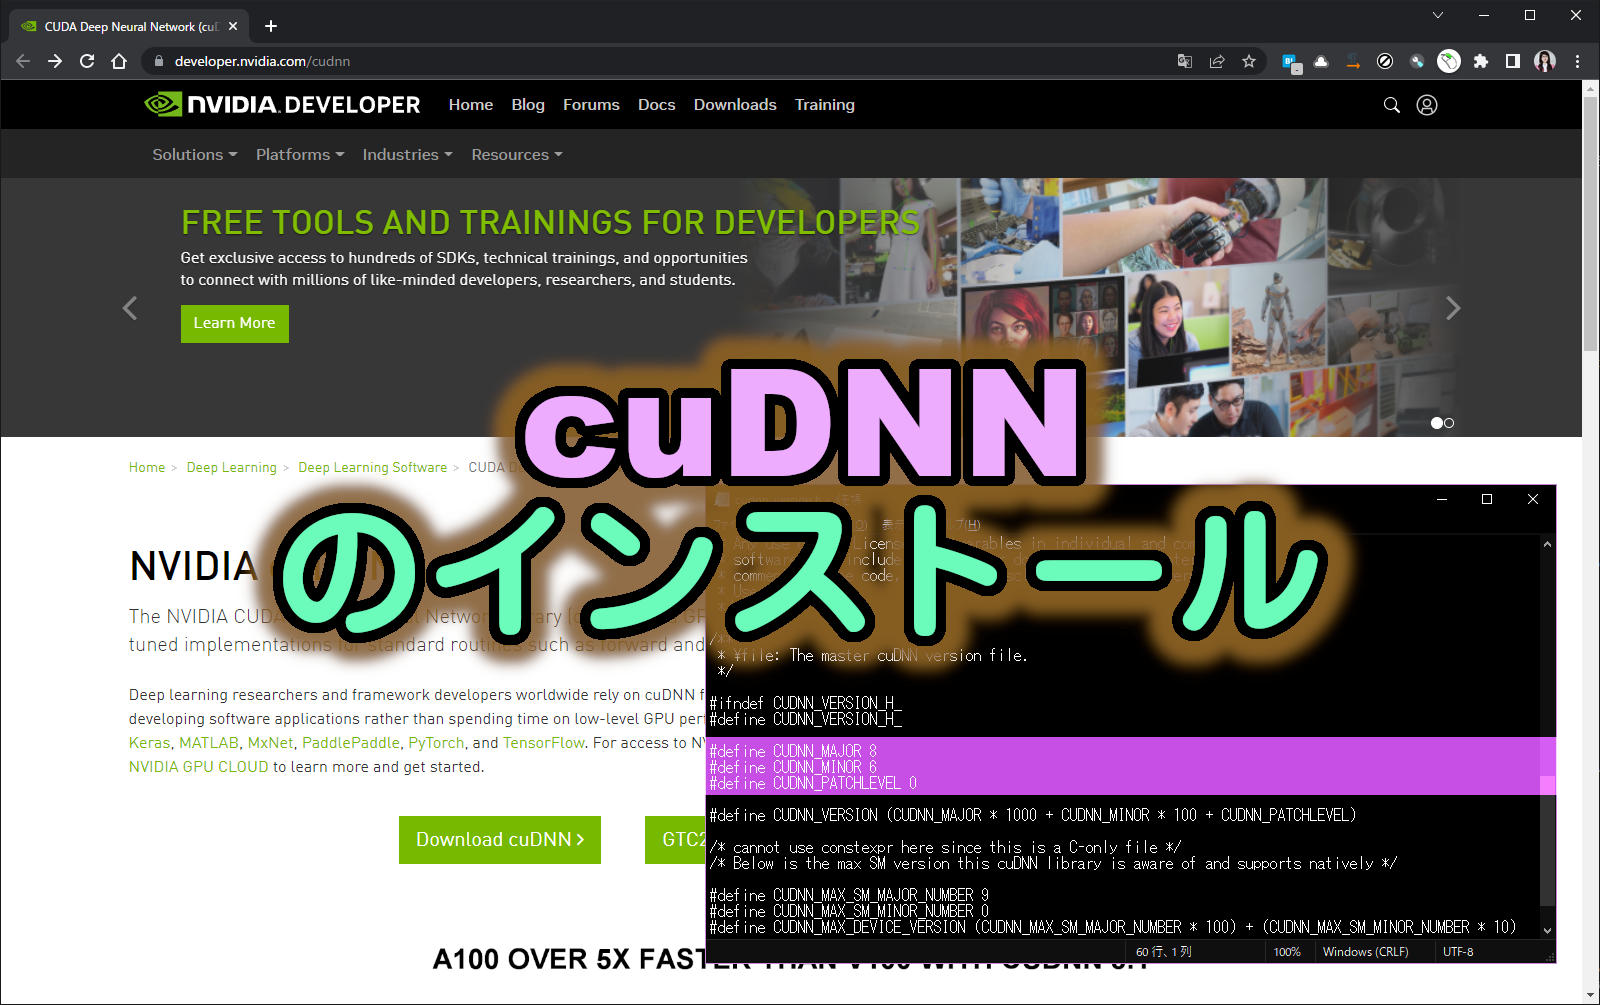Open the NVIDIA account user icon
The height and width of the screenshot is (1005, 1600).
point(1427,105)
